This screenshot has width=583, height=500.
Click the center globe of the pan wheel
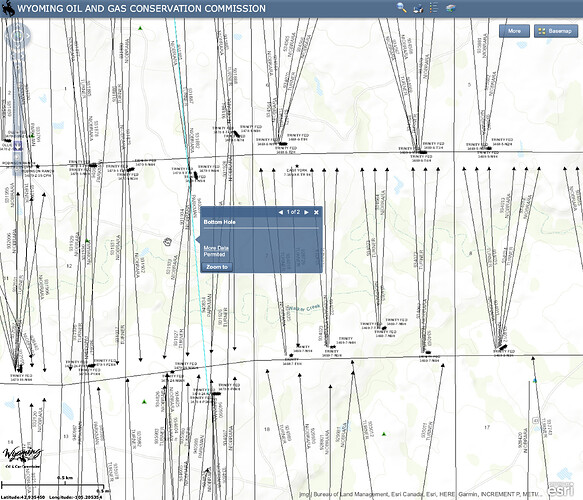[x=17, y=36]
